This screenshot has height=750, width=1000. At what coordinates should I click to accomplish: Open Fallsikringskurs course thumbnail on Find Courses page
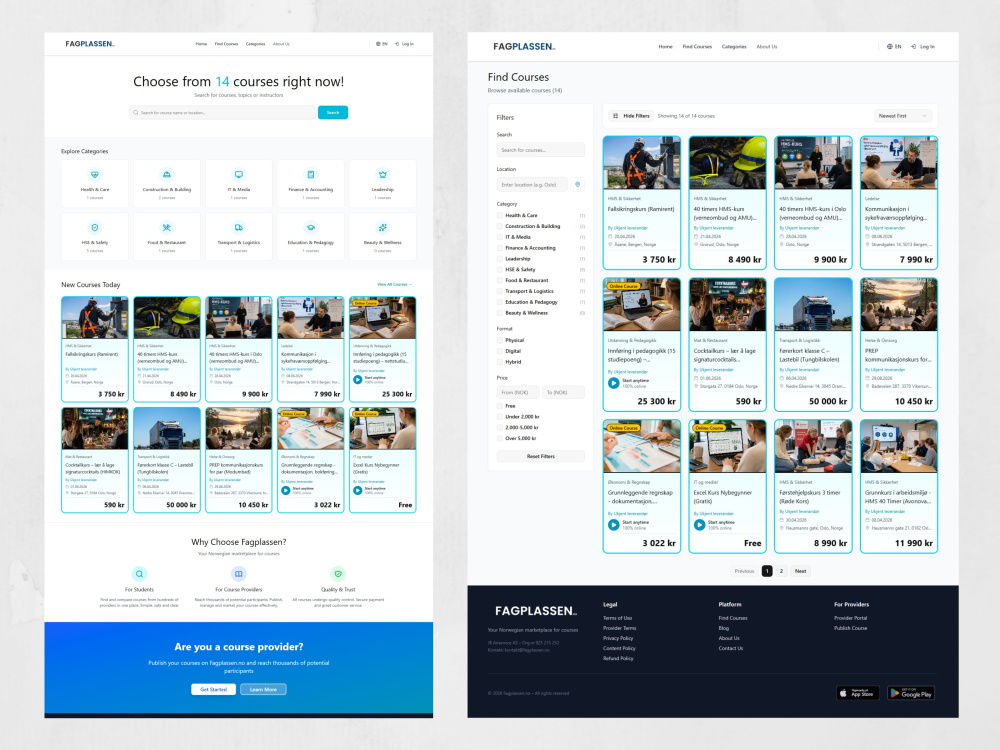point(642,163)
